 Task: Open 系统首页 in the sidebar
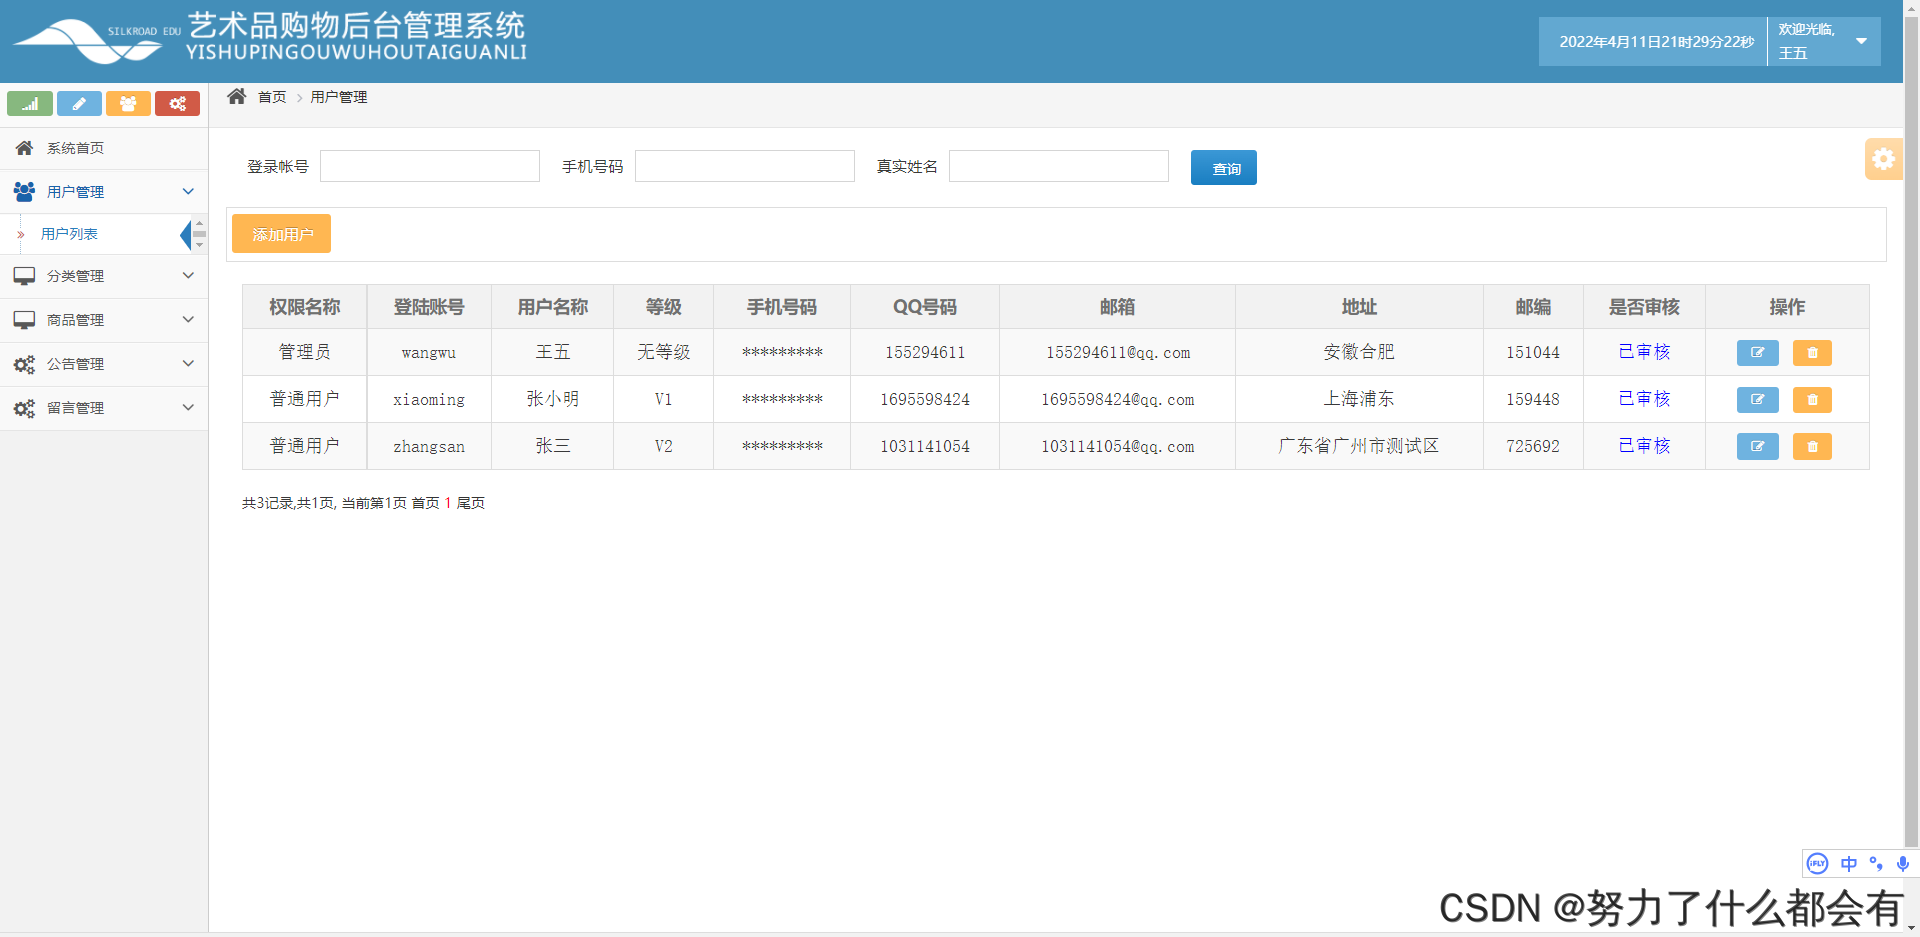(104, 148)
